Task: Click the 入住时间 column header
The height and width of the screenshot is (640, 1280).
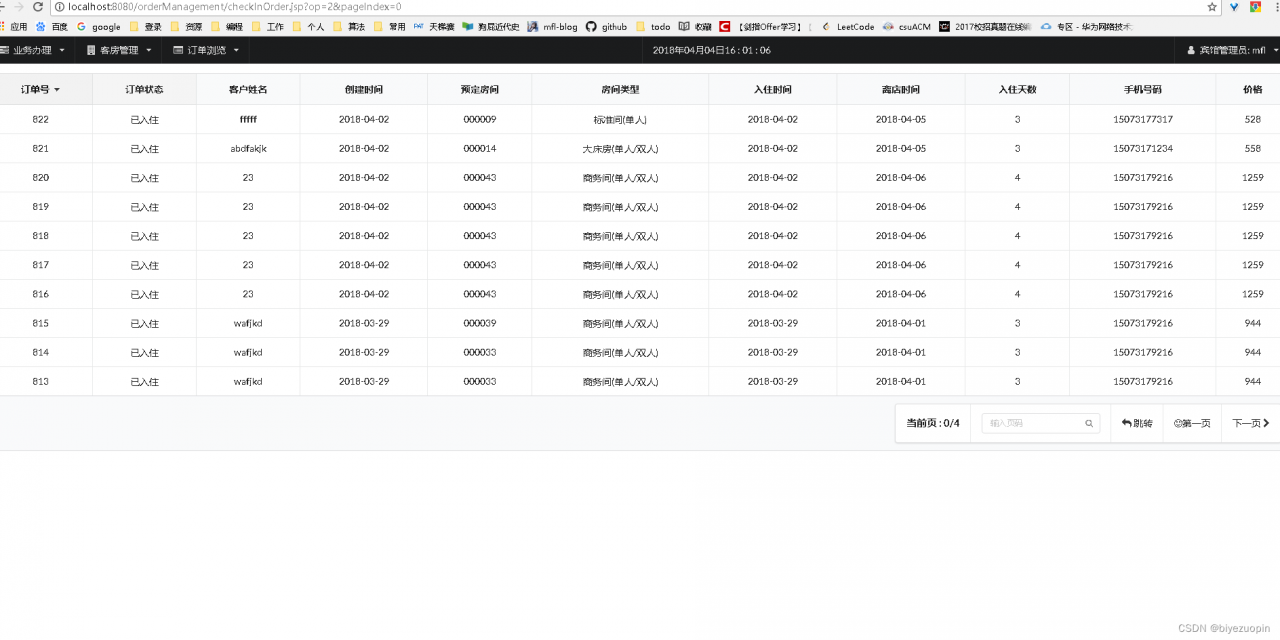Action: click(773, 89)
